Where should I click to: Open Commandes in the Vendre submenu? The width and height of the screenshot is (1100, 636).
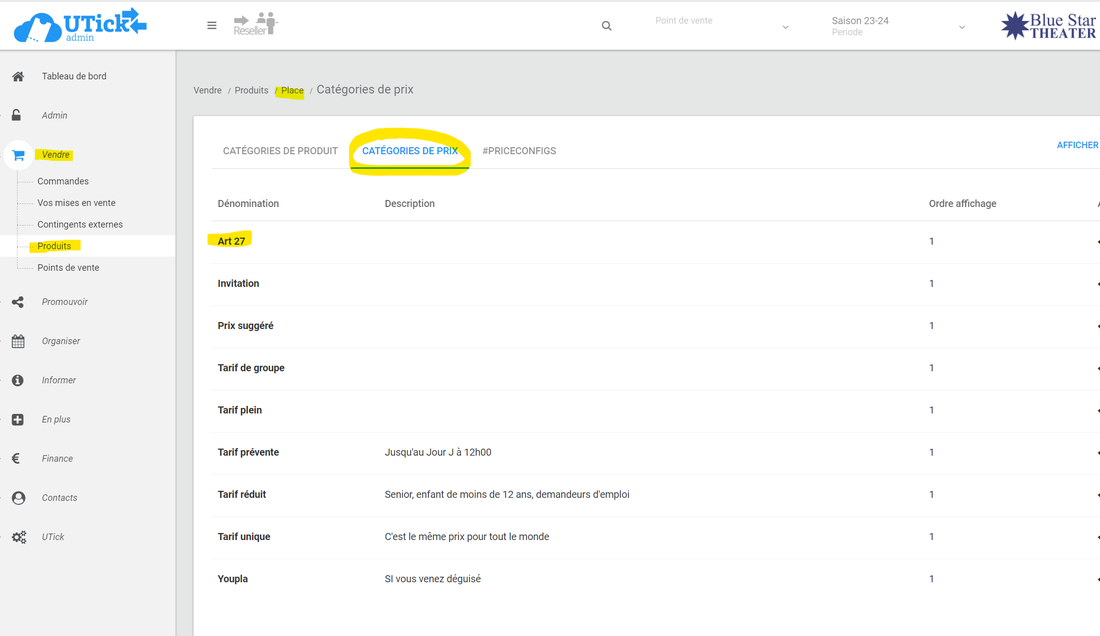tap(63, 181)
